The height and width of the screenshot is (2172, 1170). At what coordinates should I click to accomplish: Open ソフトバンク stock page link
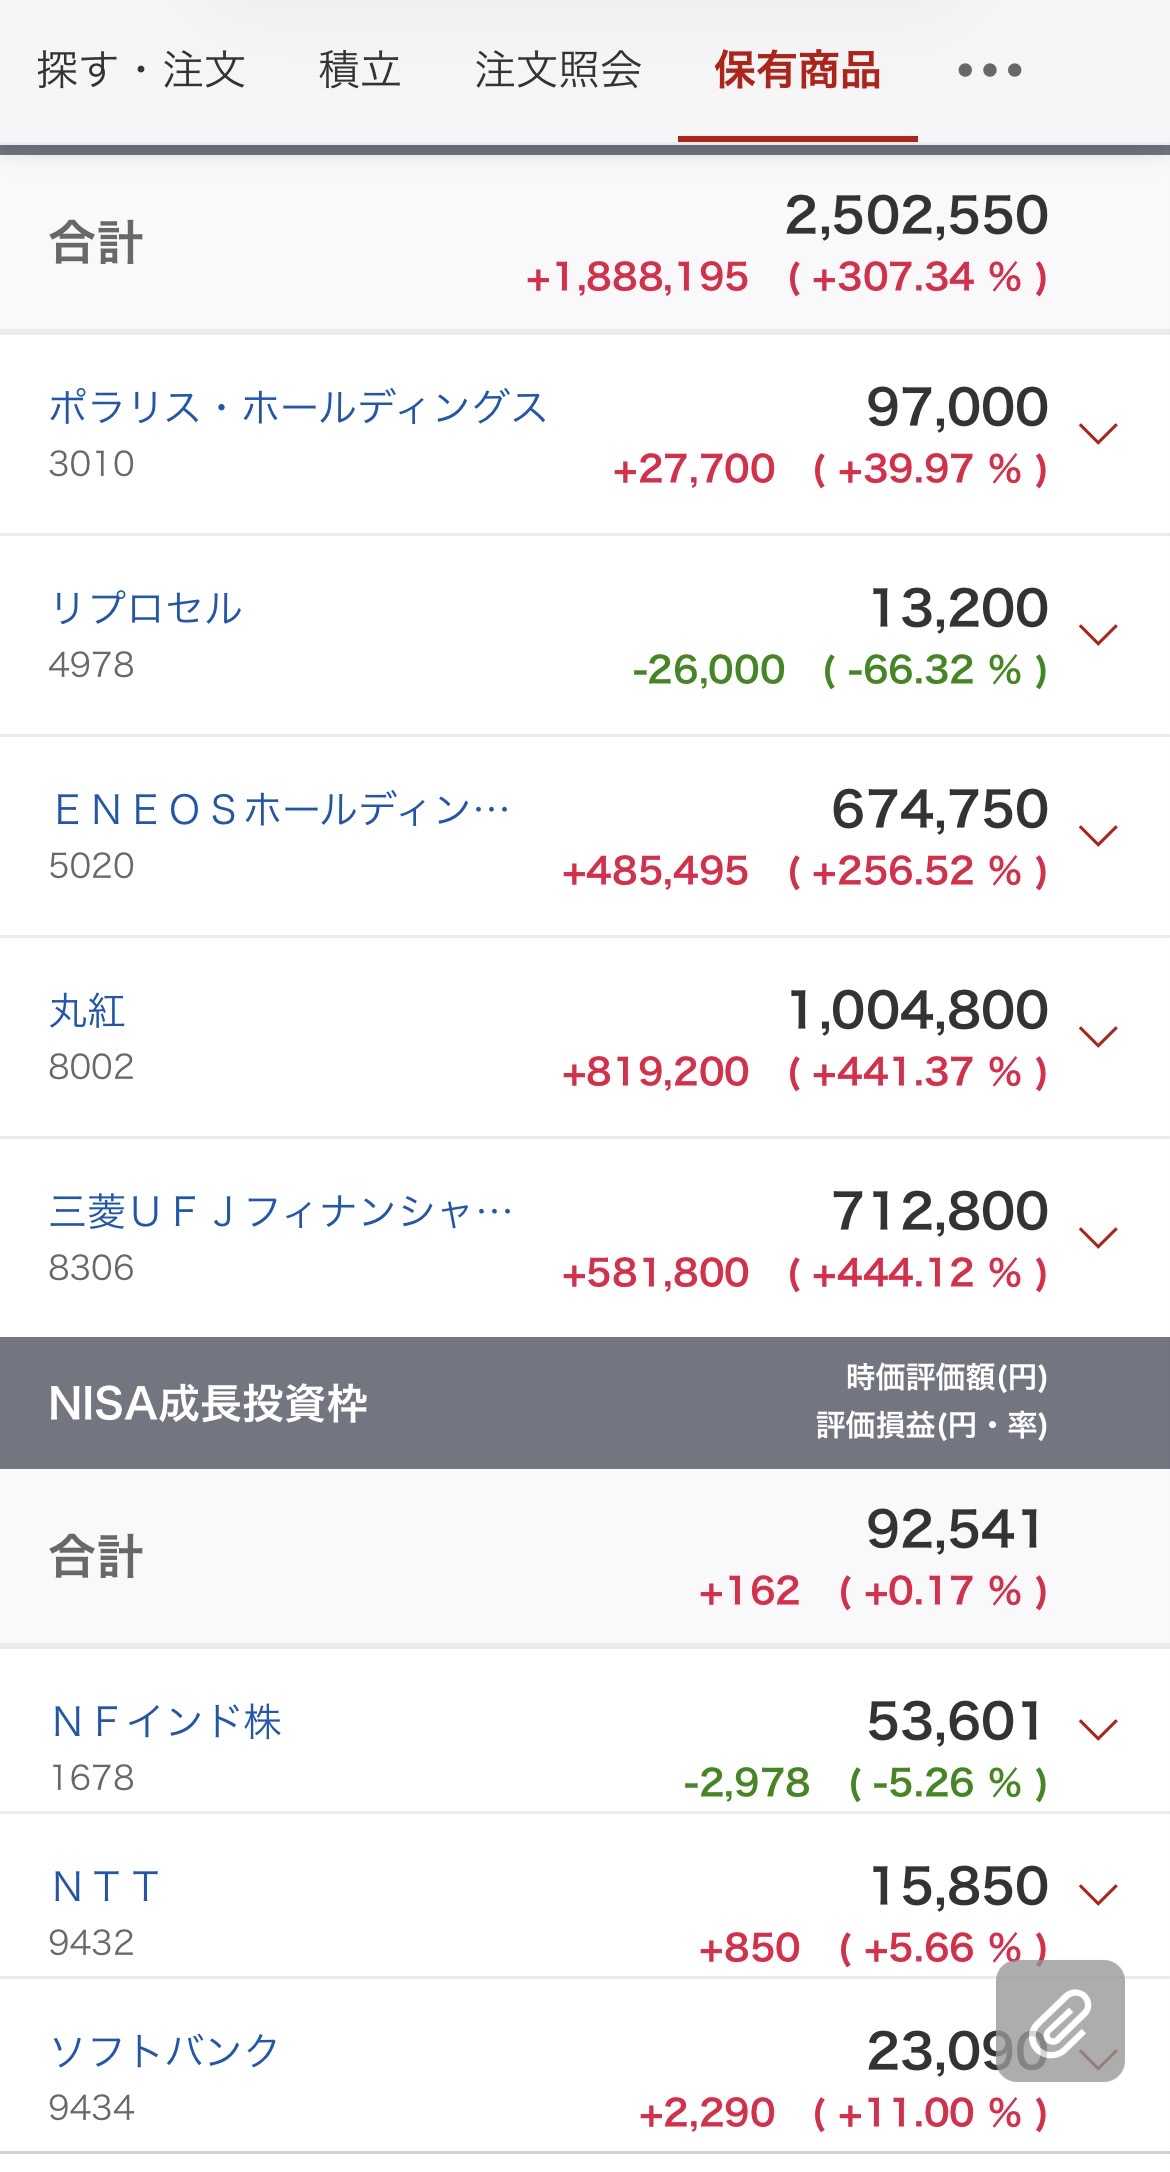(164, 2050)
